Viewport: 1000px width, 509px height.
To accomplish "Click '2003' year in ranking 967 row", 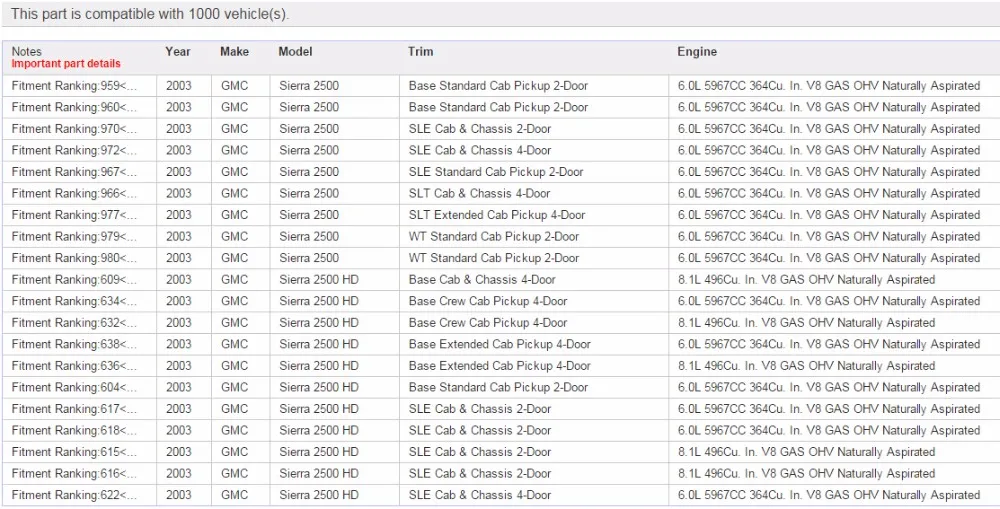I will tap(184, 172).
